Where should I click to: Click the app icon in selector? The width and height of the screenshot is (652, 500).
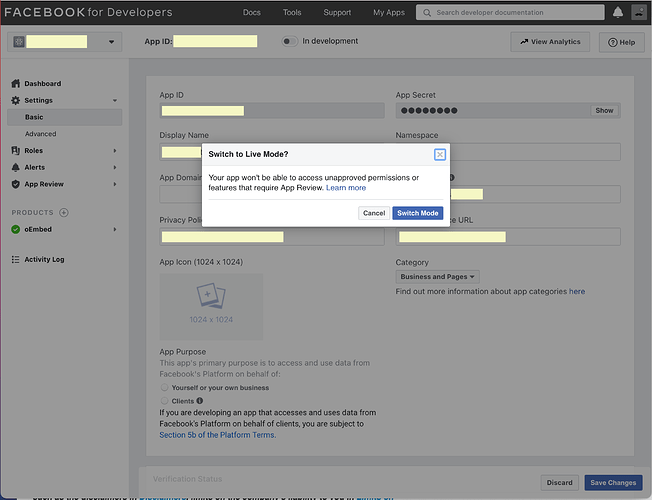coord(19,42)
